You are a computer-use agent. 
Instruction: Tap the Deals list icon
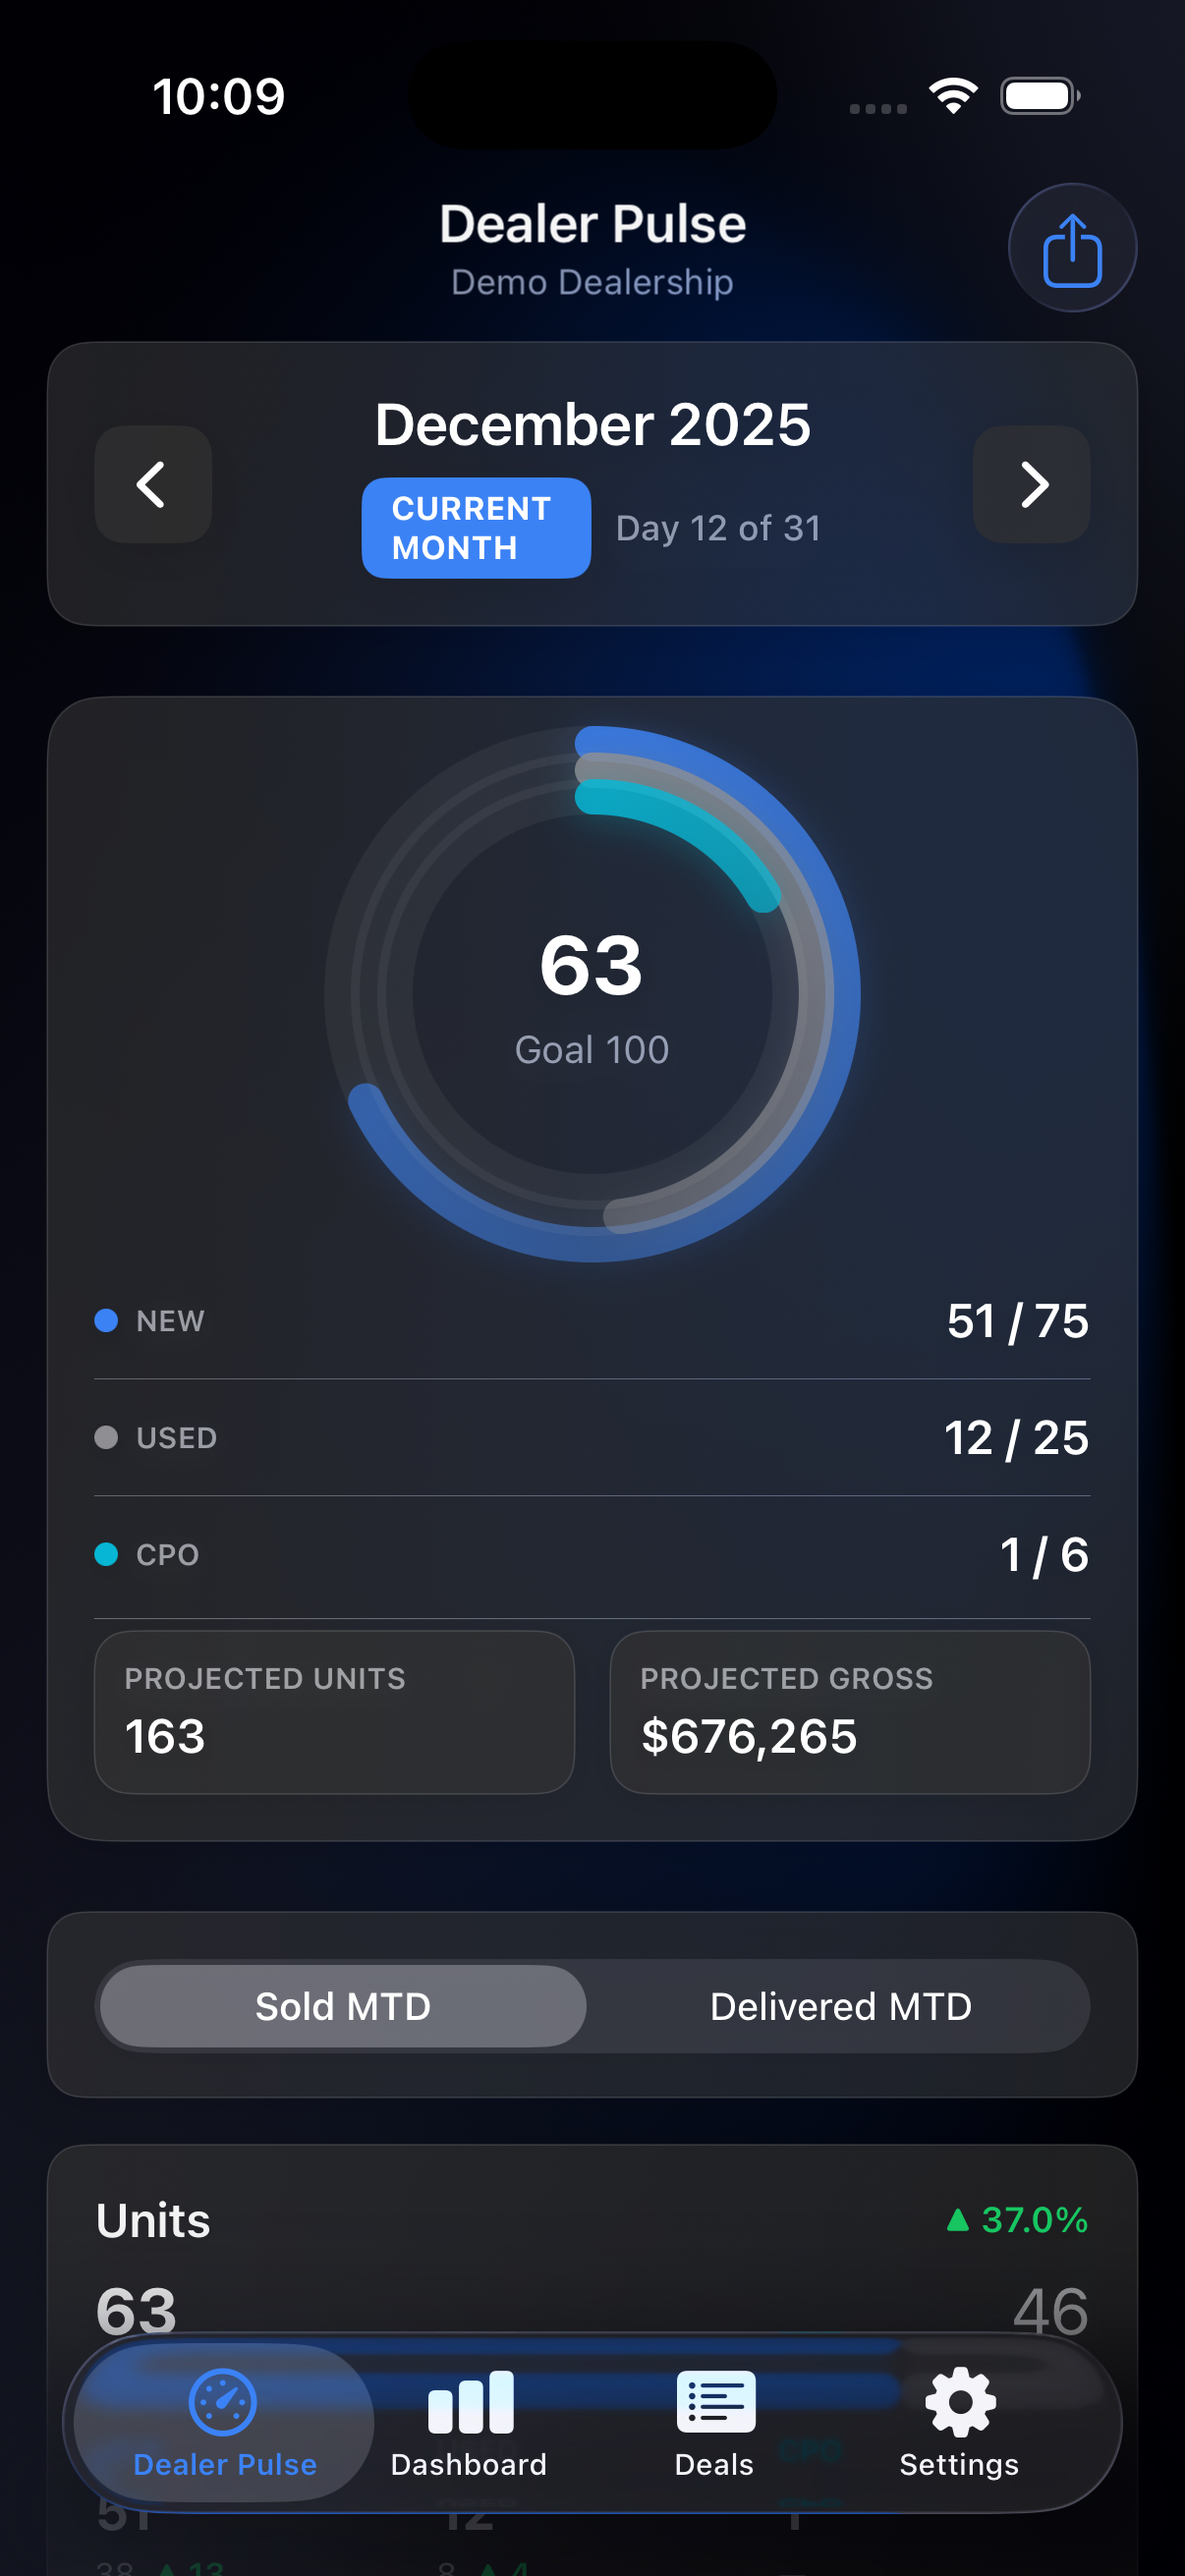coord(713,2404)
